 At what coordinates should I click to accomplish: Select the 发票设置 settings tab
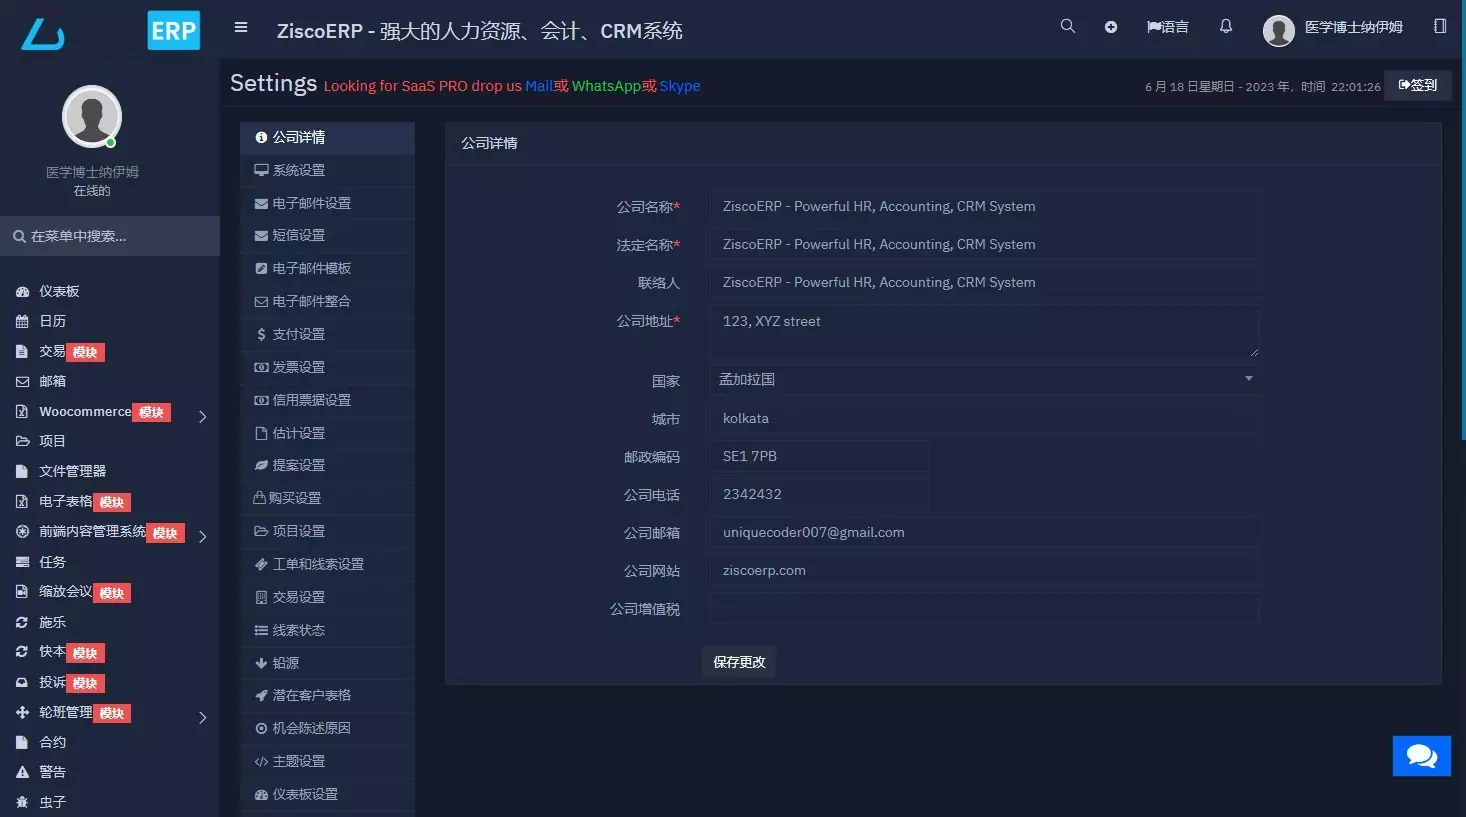(327, 367)
